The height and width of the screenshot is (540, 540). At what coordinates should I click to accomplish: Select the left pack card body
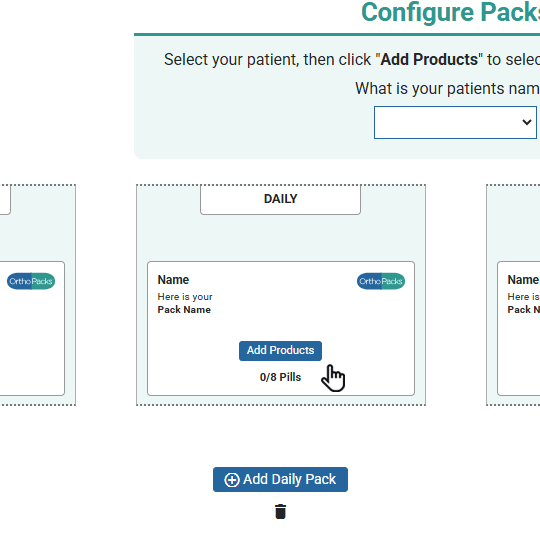[x=32, y=329]
